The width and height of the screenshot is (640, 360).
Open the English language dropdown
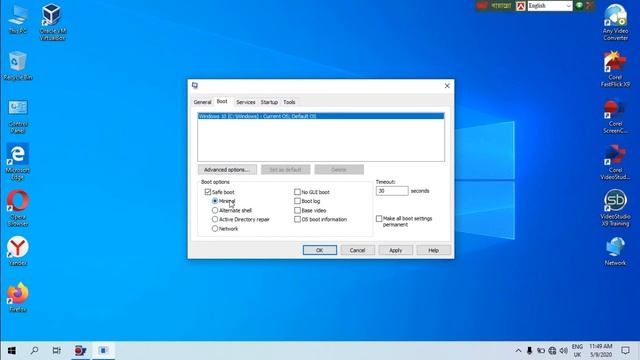(549, 6)
